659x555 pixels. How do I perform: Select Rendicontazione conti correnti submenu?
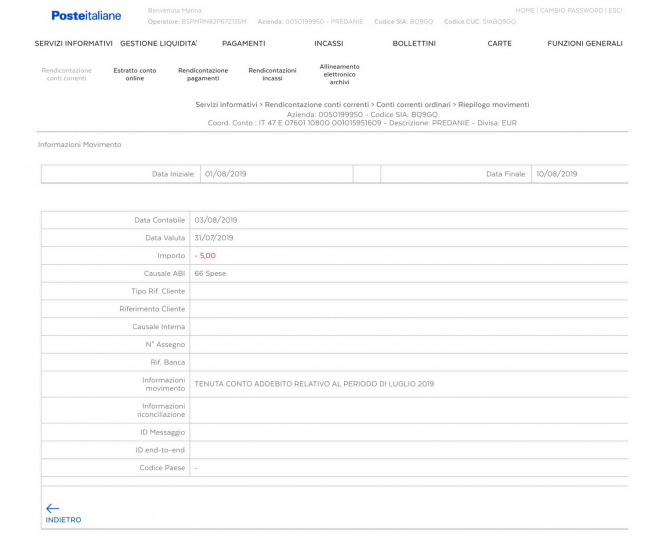pyautogui.click(x=67, y=74)
